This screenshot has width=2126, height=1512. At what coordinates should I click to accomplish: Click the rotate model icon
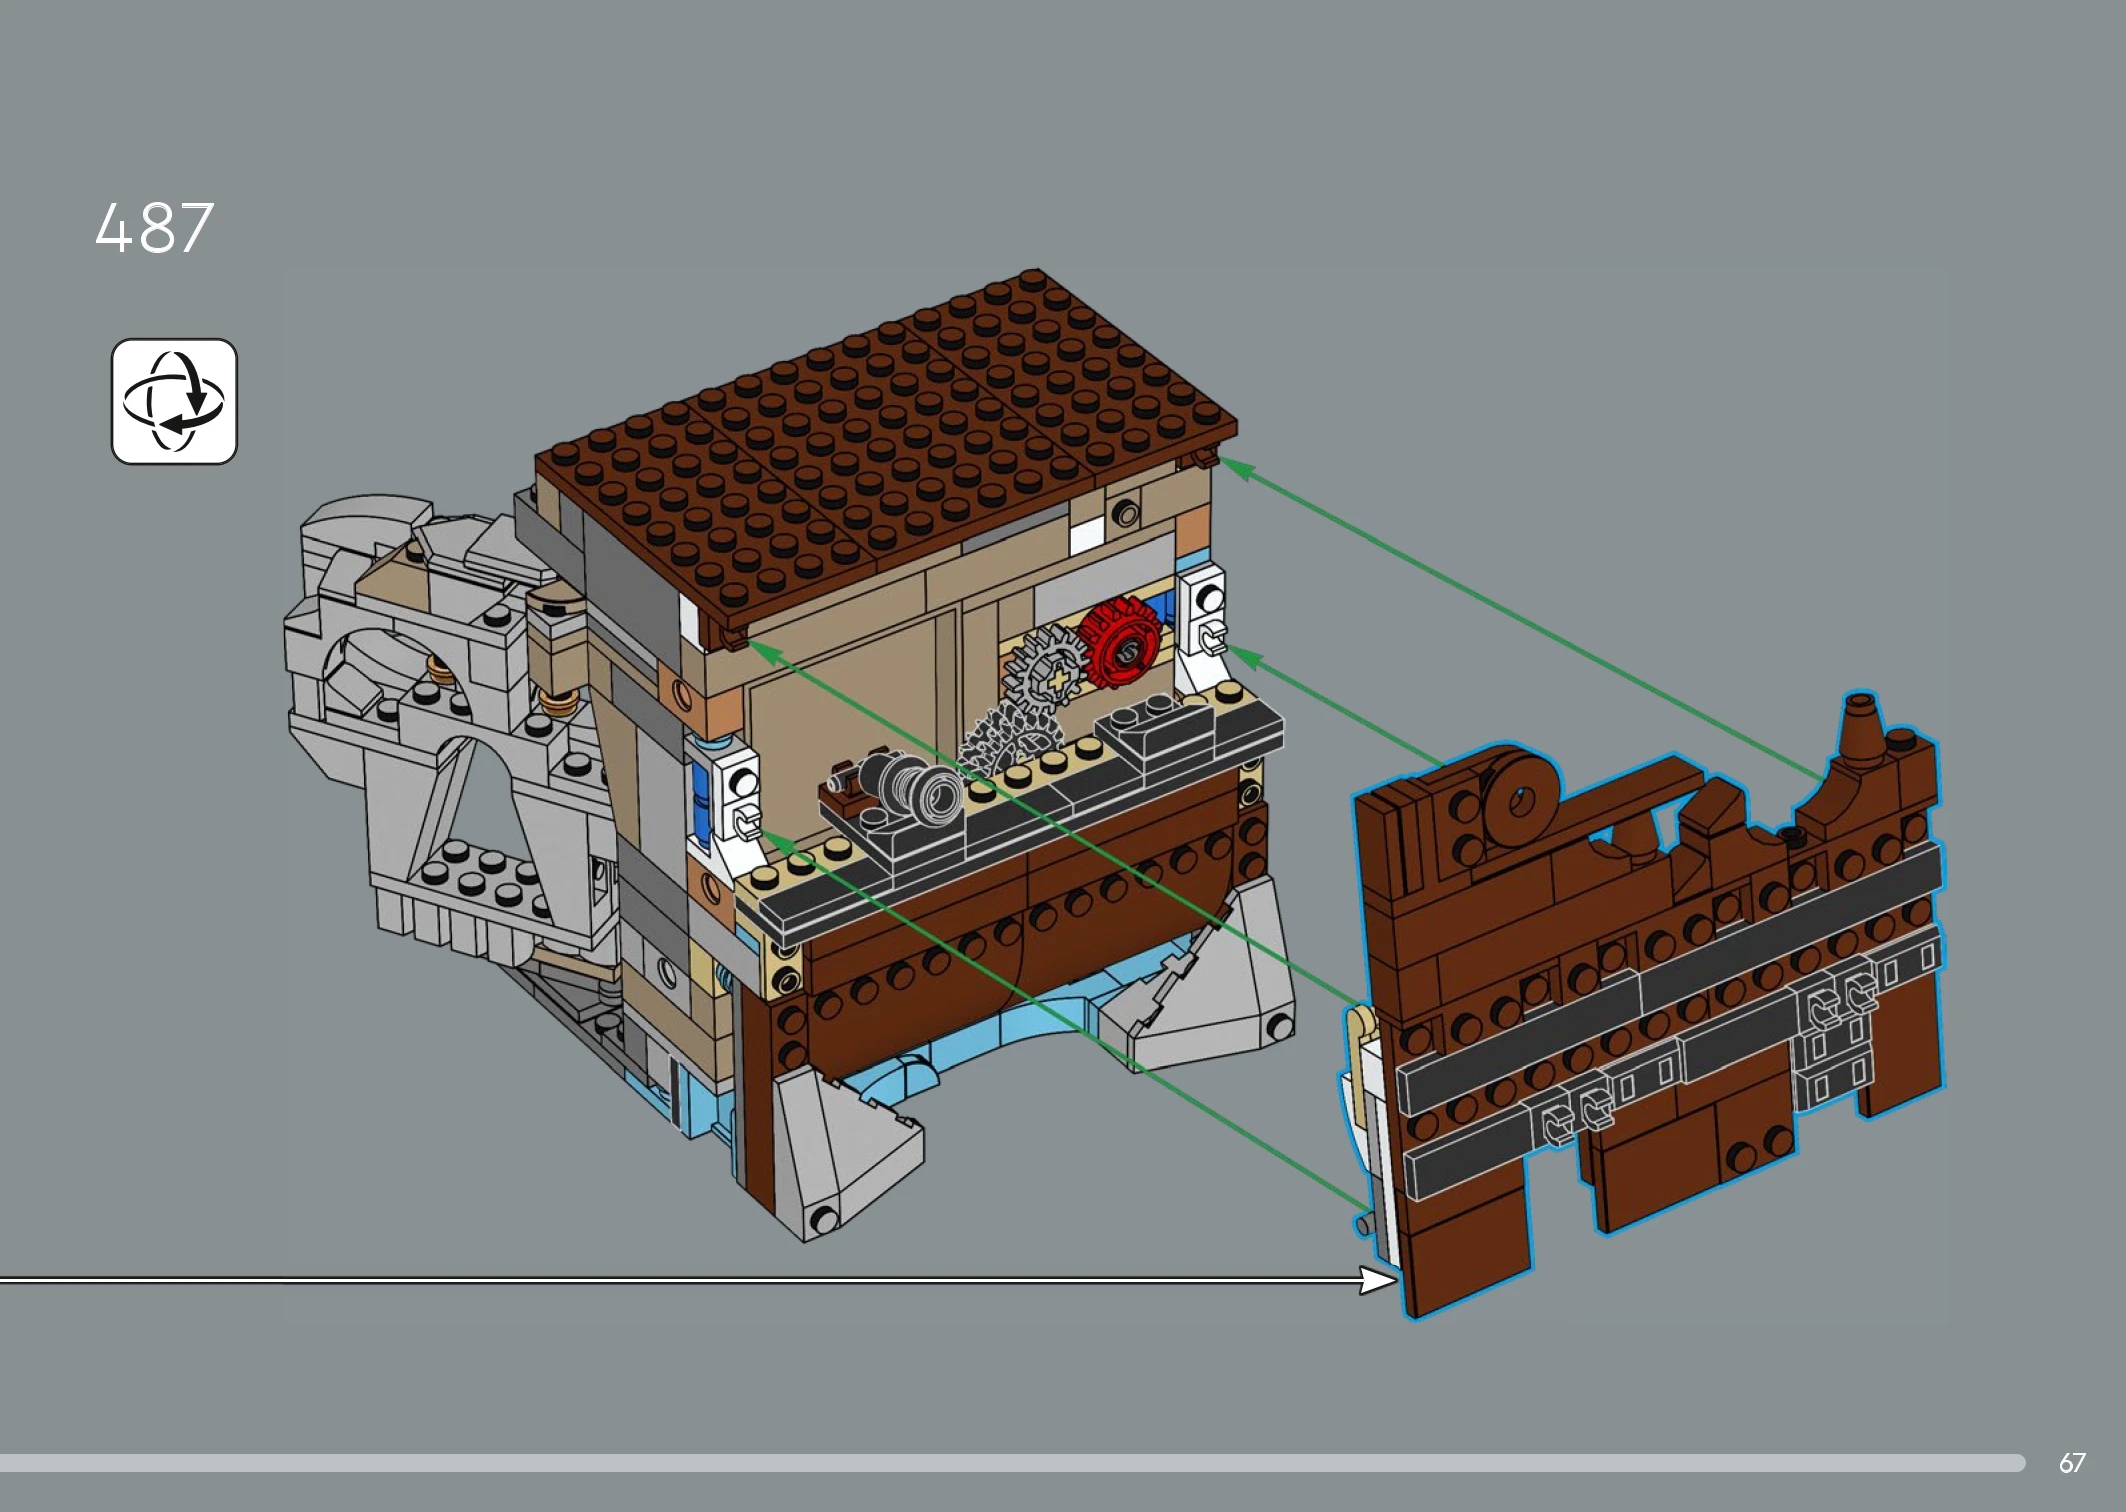(174, 401)
